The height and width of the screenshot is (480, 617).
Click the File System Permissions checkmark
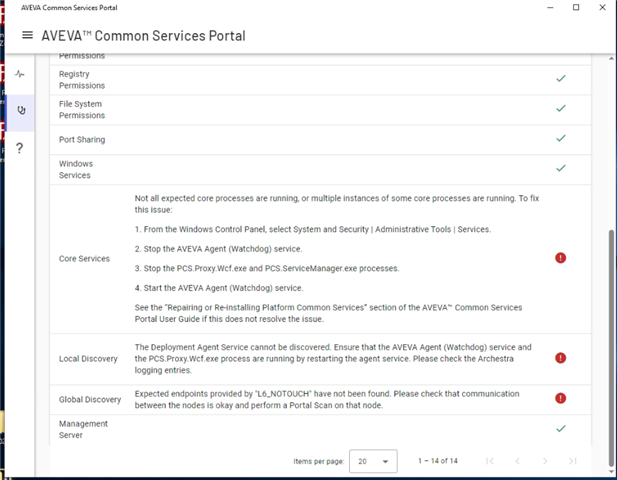(561, 108)
